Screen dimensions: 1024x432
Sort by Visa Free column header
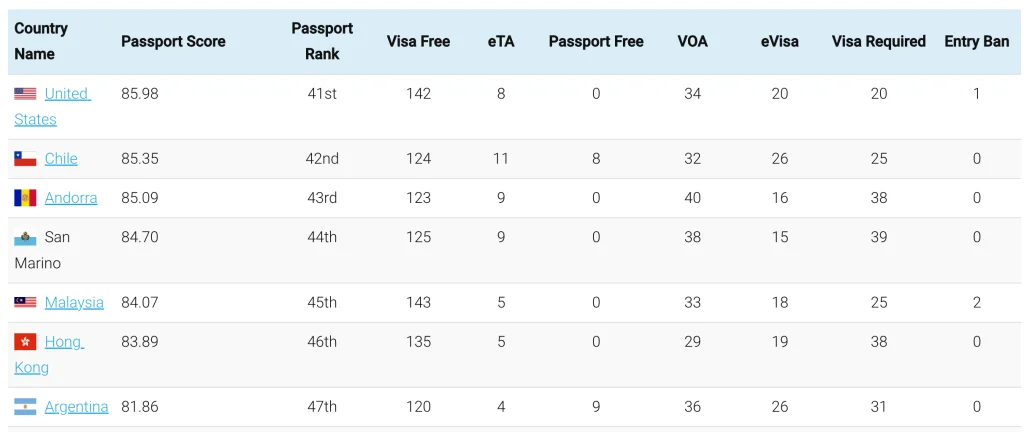click(x=418, y=41)
